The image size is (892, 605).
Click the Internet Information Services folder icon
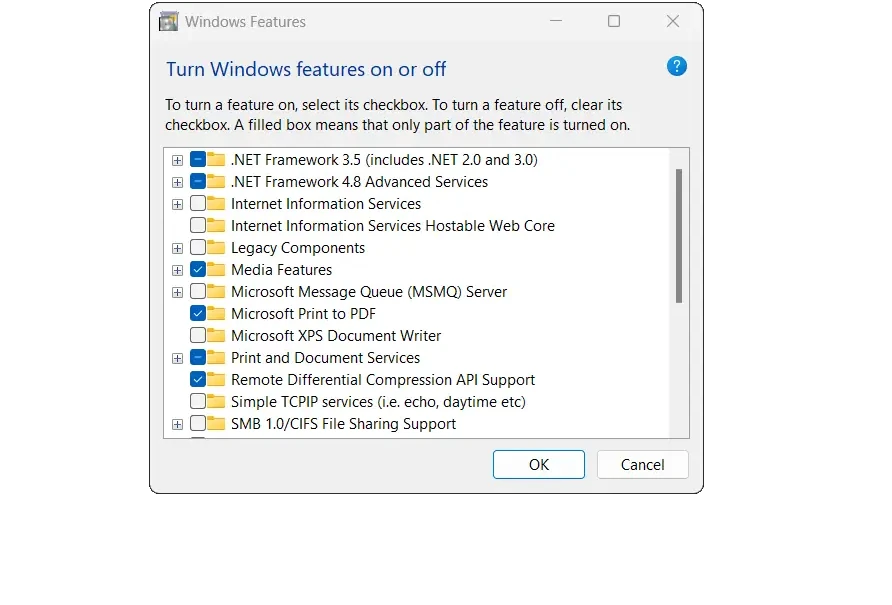(216, 203)
